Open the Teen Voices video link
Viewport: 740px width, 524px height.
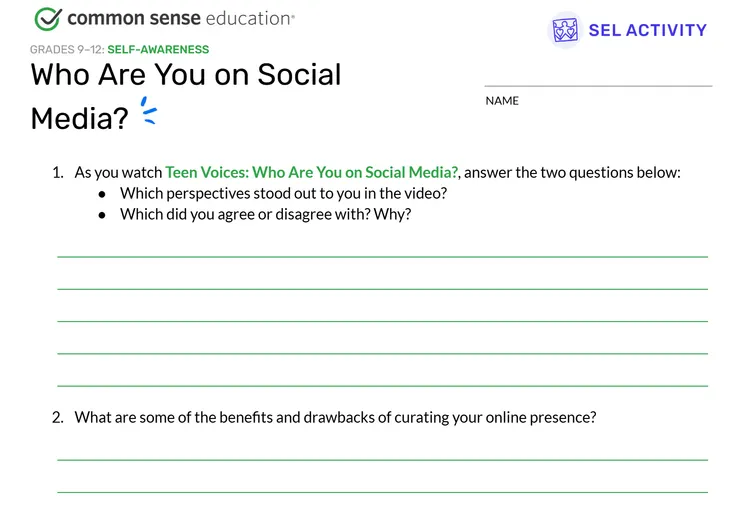pos(311,172)
